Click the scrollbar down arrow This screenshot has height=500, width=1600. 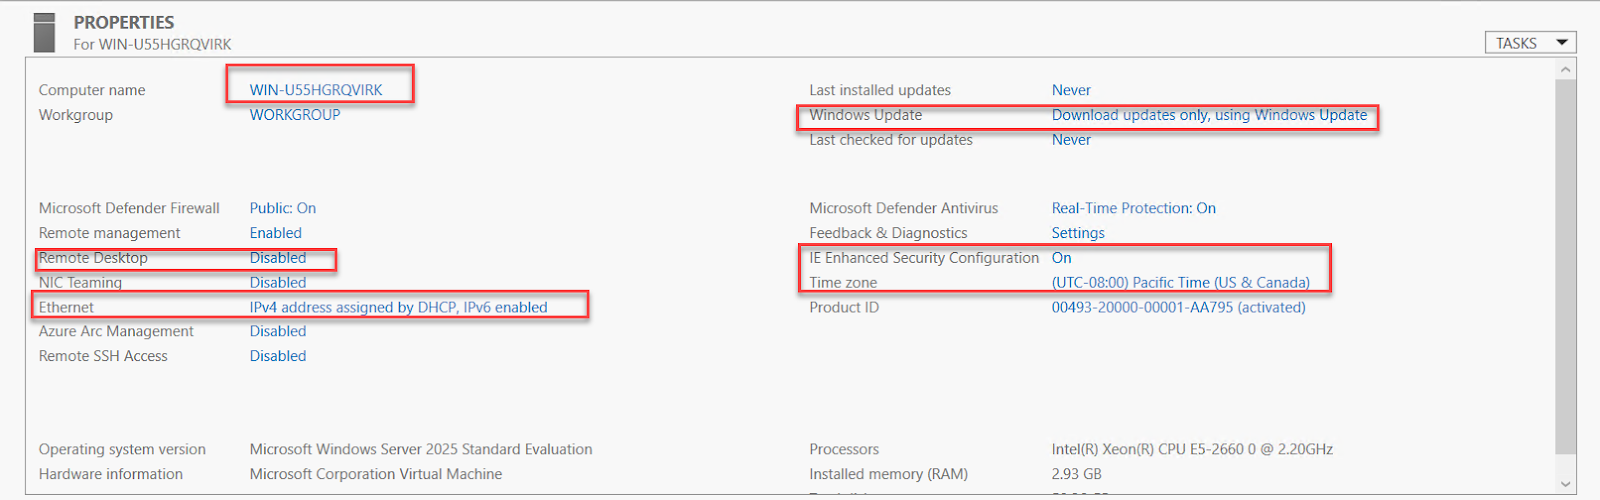pos(1566,484)
